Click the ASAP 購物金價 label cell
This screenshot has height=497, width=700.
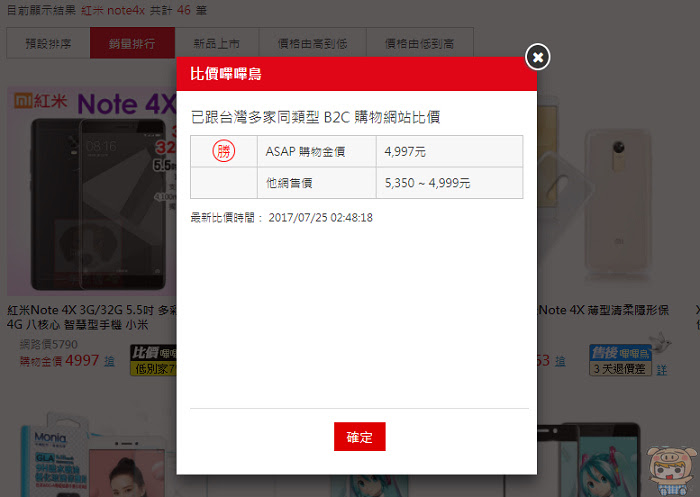(317, 151)
